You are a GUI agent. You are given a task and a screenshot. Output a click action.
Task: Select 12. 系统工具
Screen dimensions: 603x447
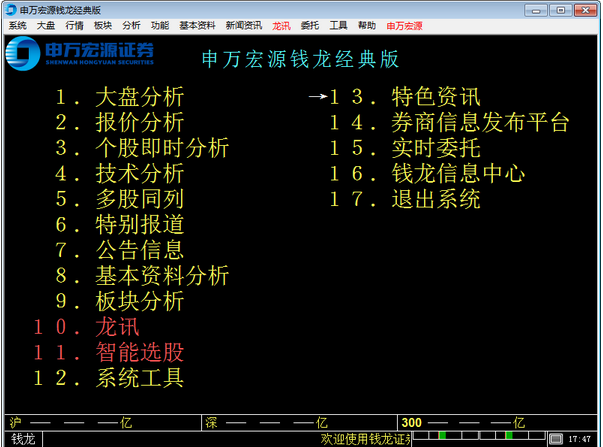pyautogui.click(x=109, y=378)
